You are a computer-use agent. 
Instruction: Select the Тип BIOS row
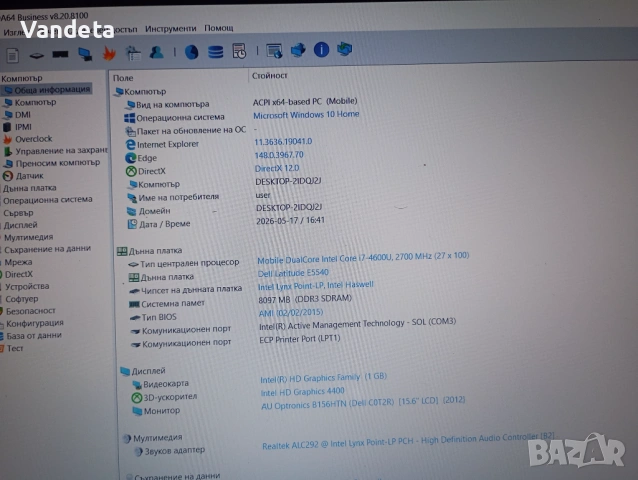point(153,317)
